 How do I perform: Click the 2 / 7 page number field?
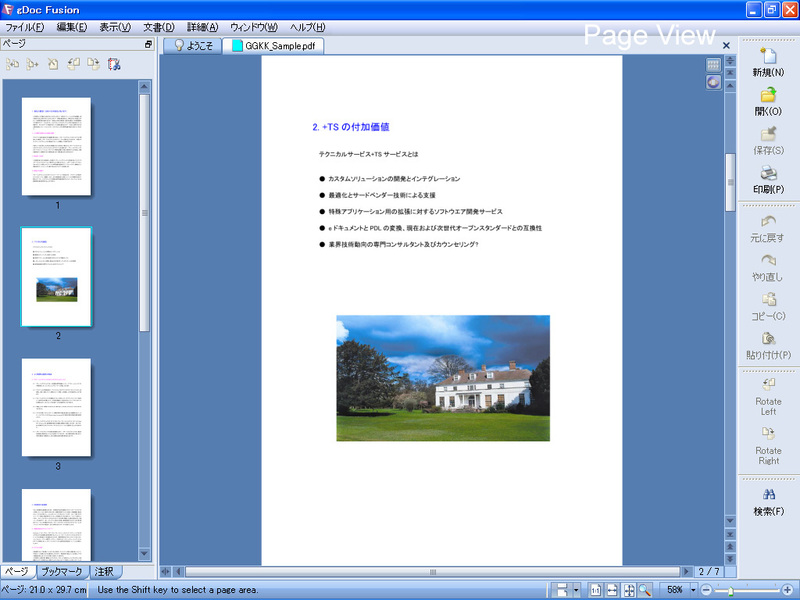click(709, 572)
